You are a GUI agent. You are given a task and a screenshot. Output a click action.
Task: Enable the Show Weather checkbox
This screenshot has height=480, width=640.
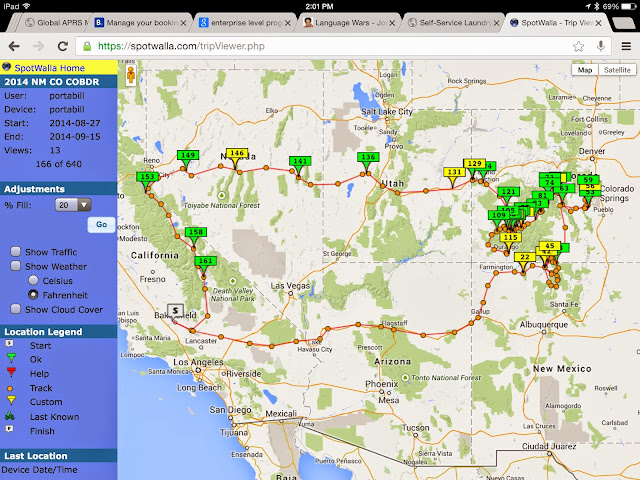tap(16, 266)
